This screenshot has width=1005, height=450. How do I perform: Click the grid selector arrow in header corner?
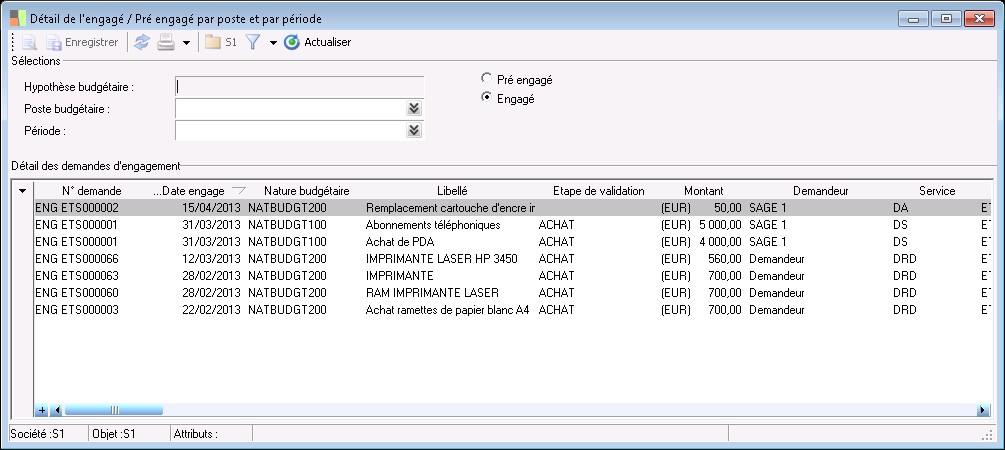(22, 191)
